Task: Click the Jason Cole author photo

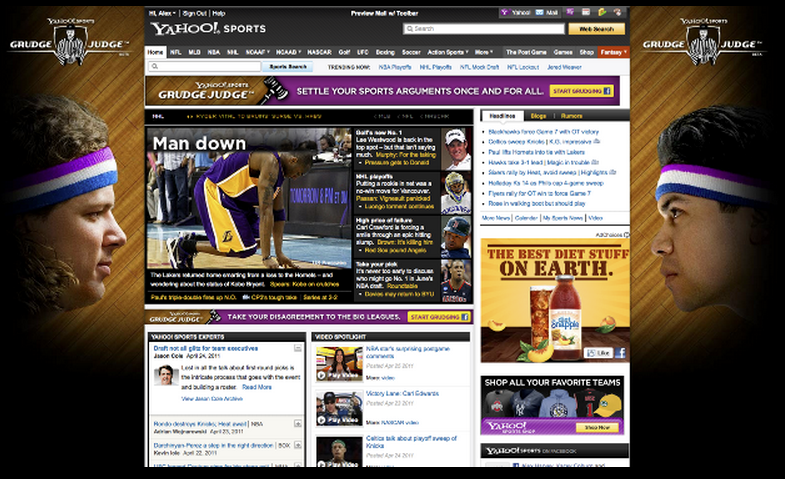Action: [166, 375]
